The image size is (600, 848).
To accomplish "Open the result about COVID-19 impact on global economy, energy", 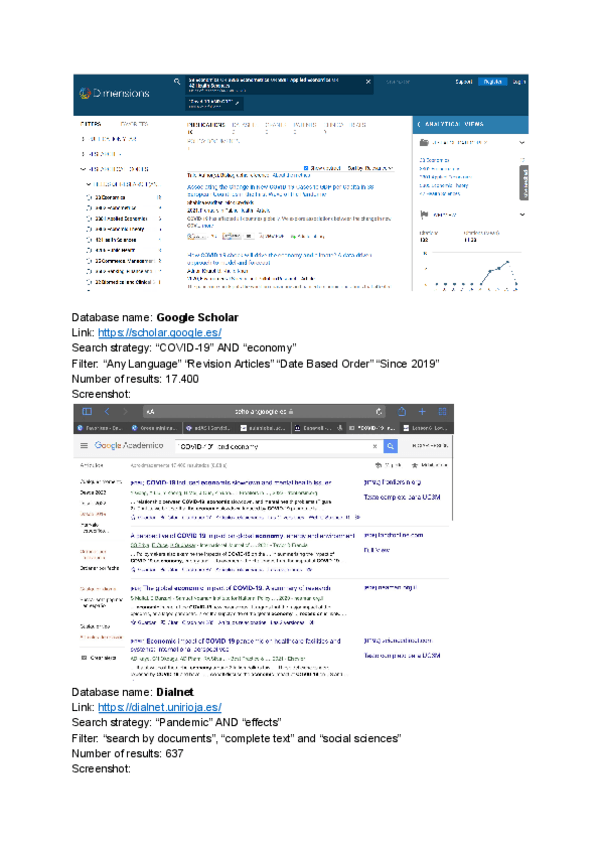I will coord(243,536).
